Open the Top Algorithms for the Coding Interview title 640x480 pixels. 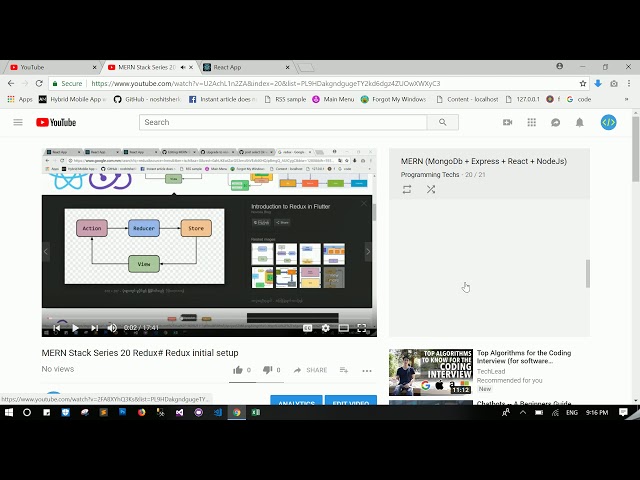point(524,357)
